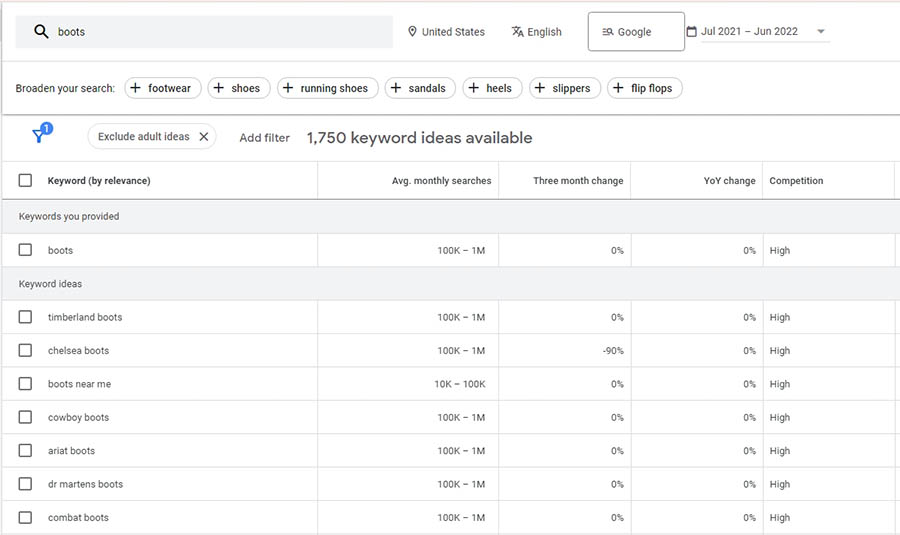Toggle the select-all checkbox in header
900x535 pixels.
click(25, 181)
